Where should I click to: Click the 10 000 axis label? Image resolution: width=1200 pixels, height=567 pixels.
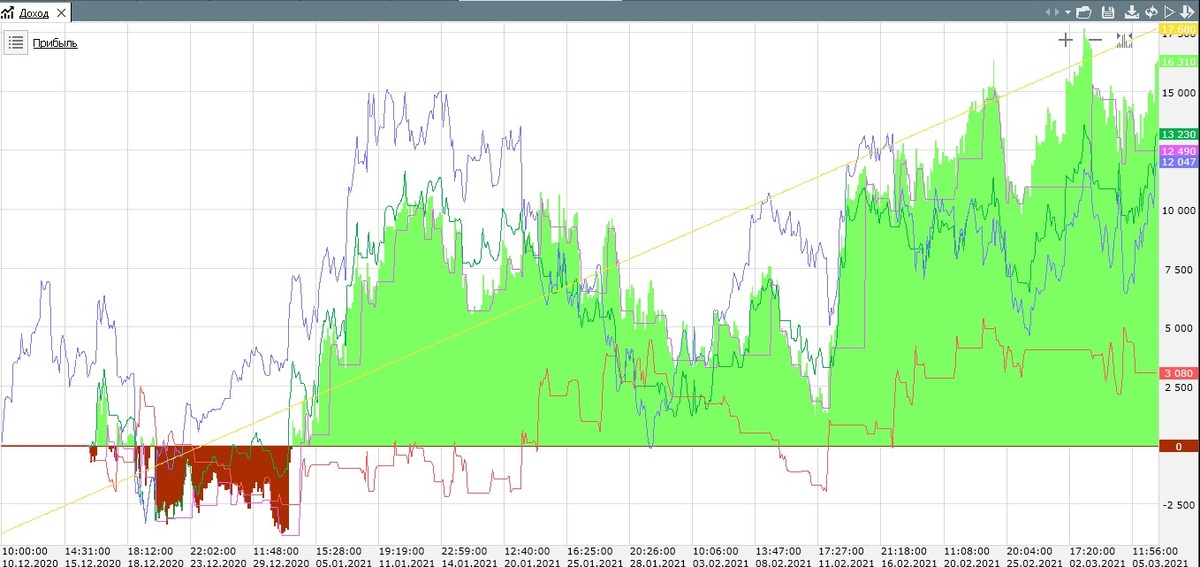pyautogui.click(x=1179, y=210)
